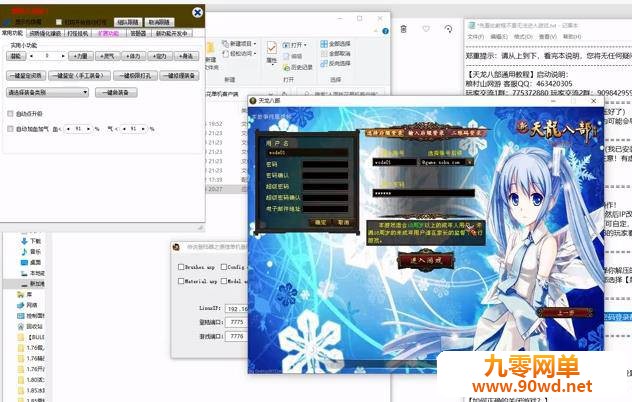Image resolution: width=632 pixels, height=402 pixels.
Task: Click the Properties (属性) checkmark icon
Action: [272, 49]
